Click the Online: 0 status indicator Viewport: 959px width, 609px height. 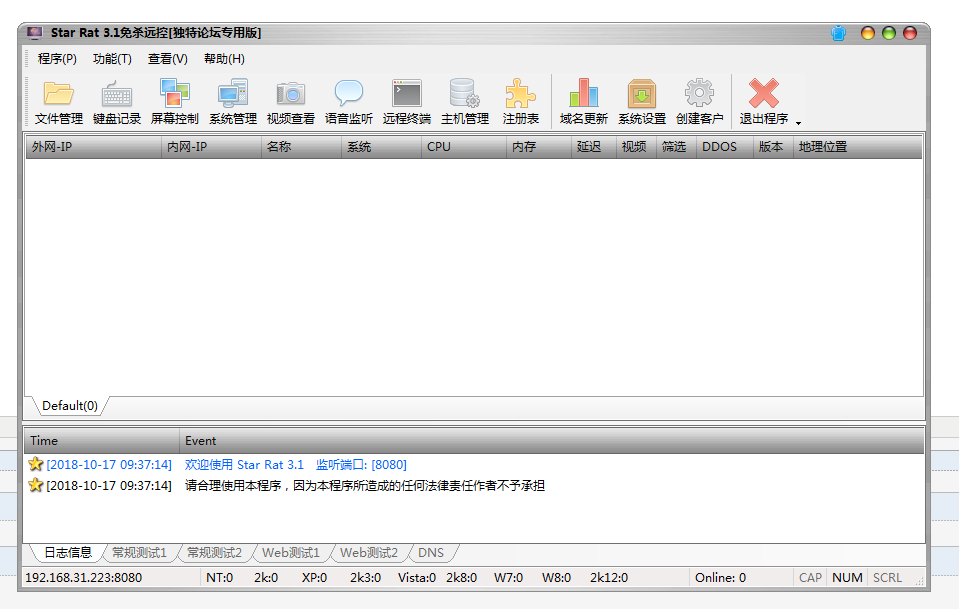[x=720, y=578]
